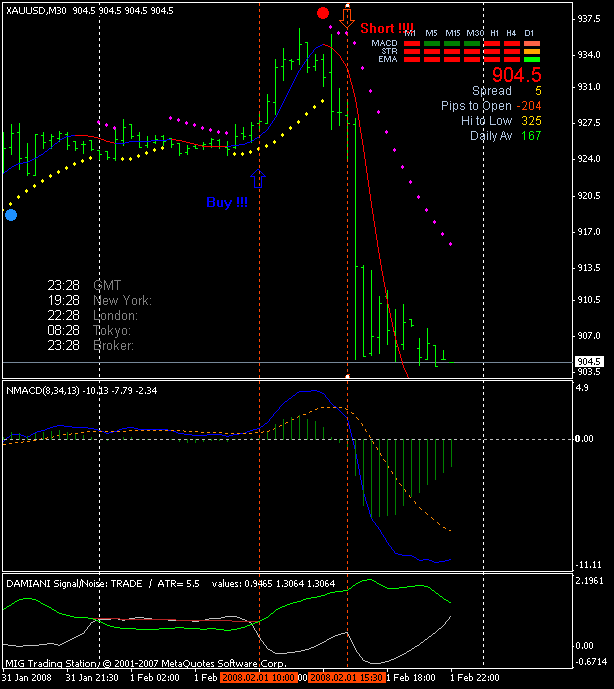Click the '1 Feb 22:00' time axis label
This screenshot has width=614, height=689.
[475, 678]
